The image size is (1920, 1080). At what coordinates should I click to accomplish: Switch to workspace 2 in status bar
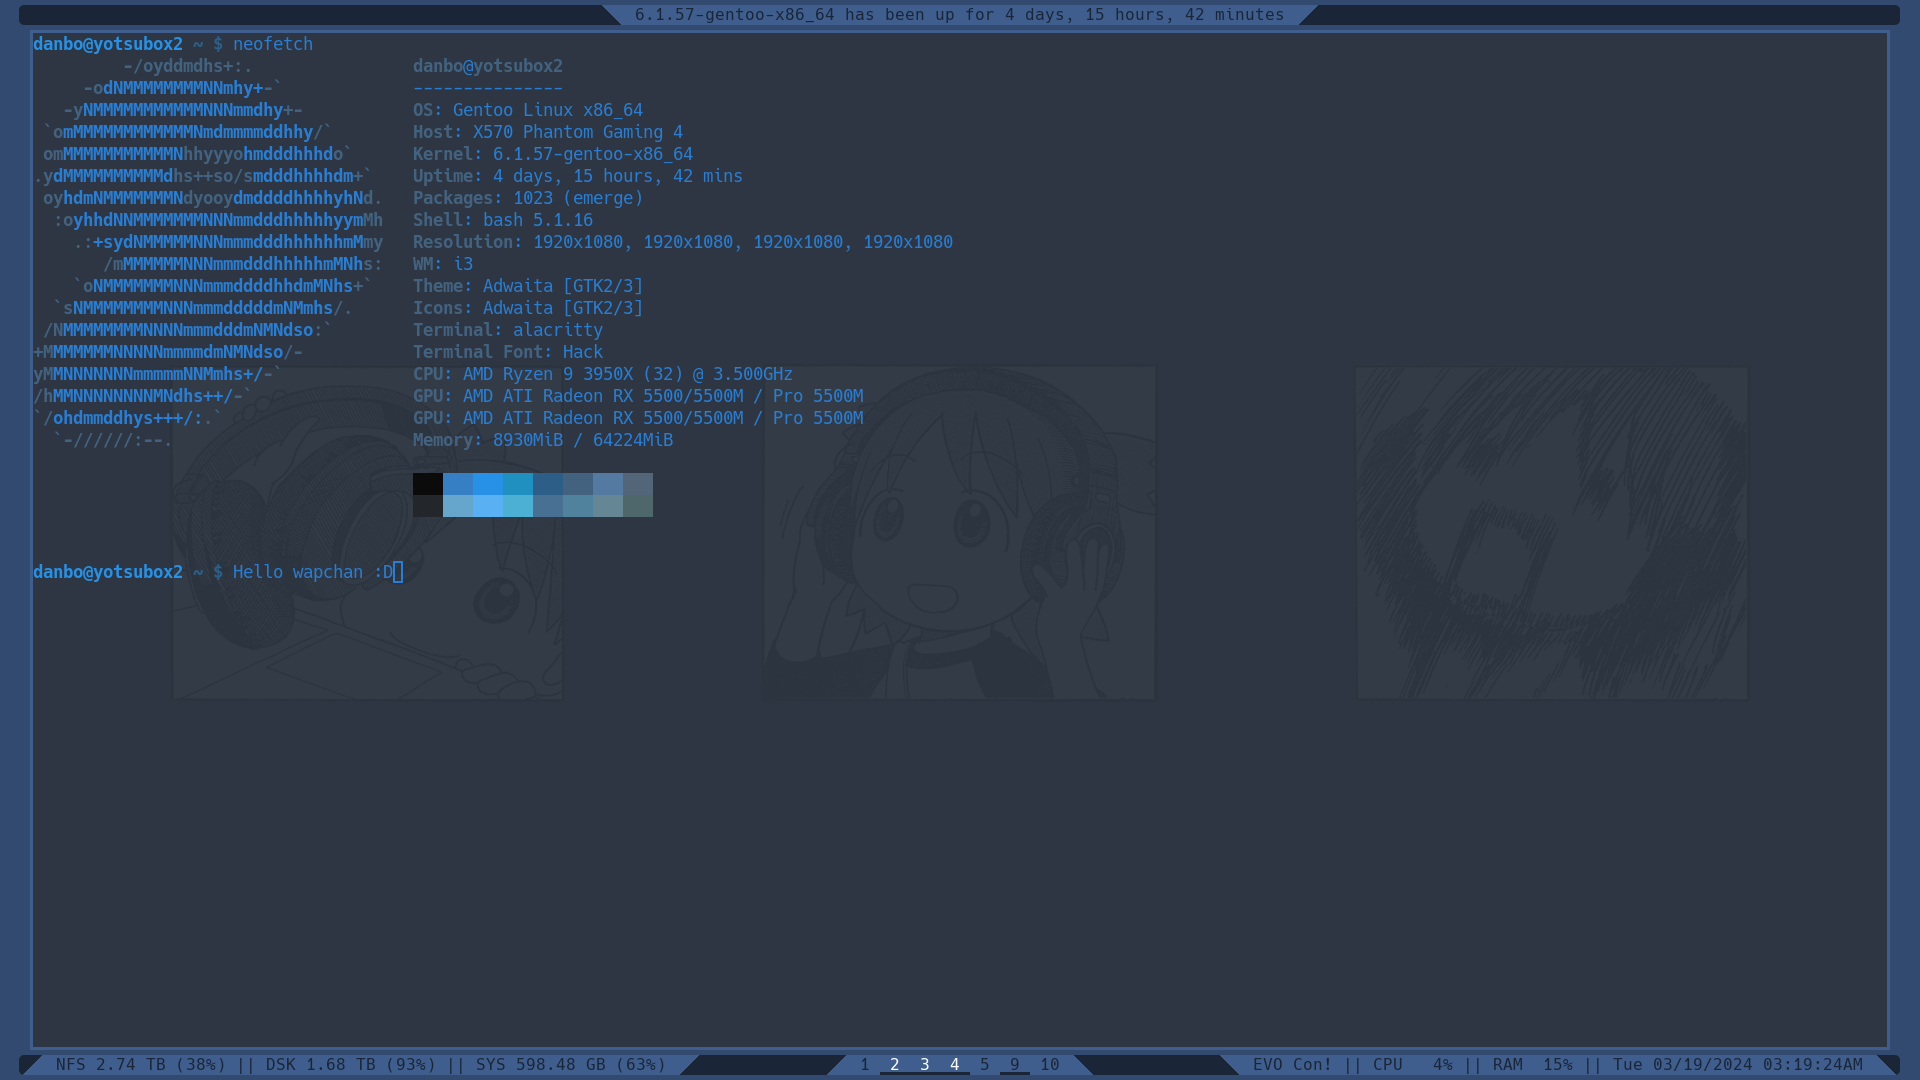(895, 1064)
